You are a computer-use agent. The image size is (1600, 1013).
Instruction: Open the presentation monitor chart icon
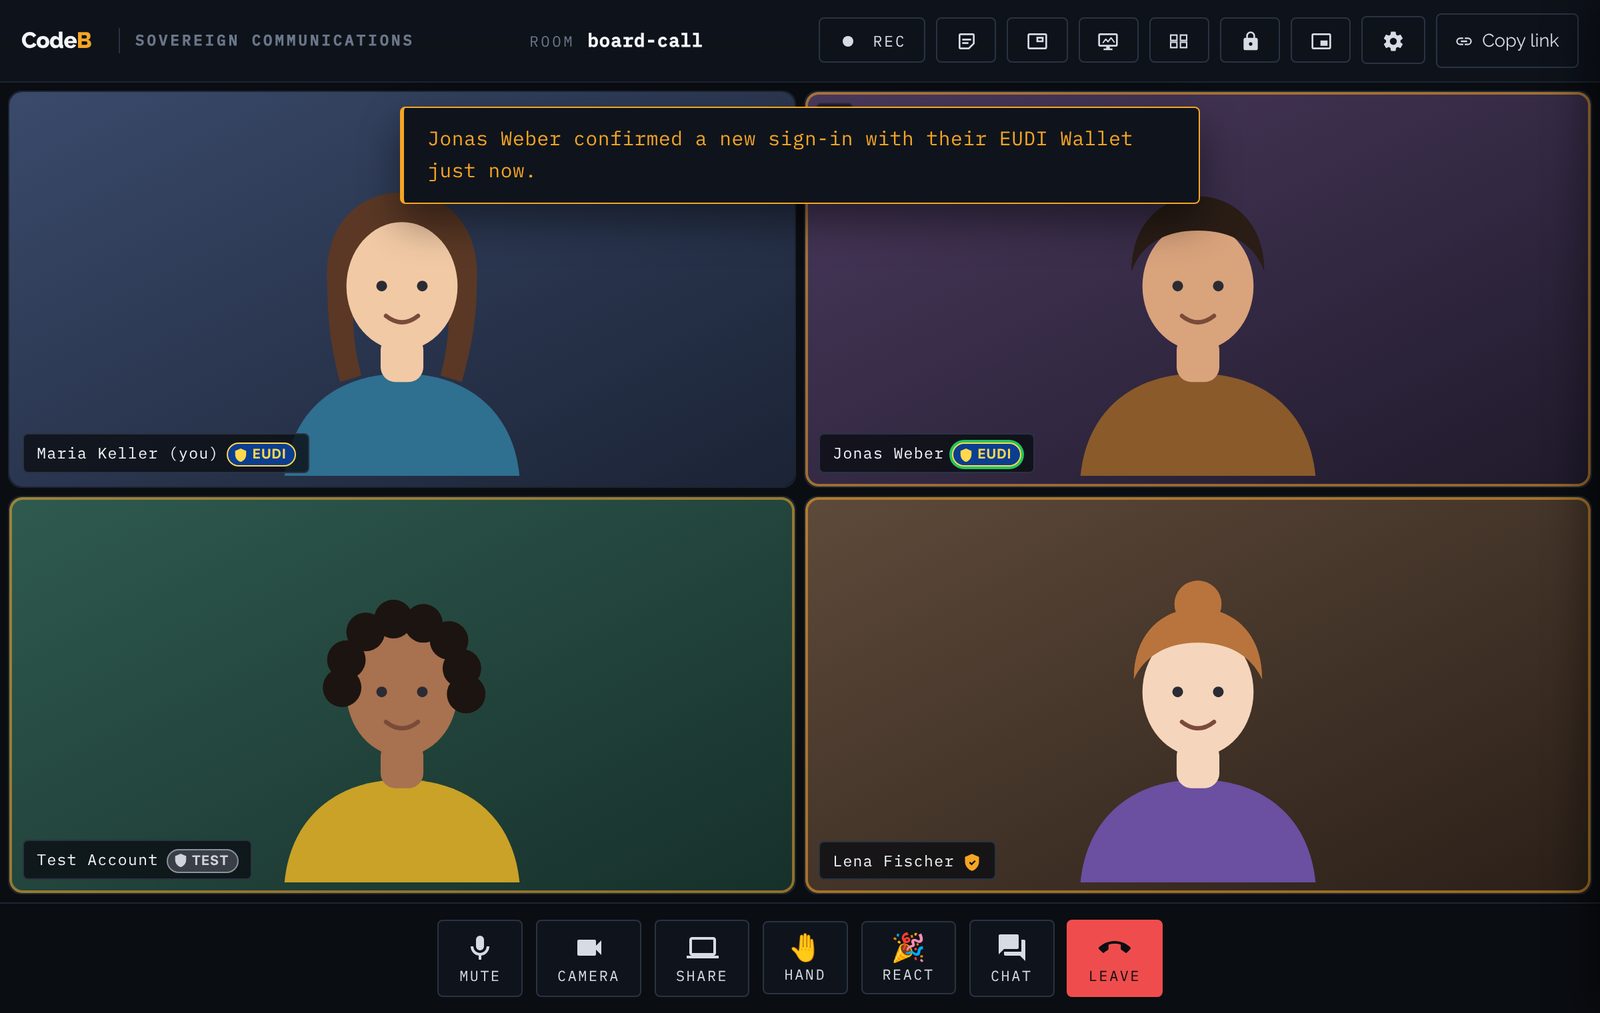1108,41
